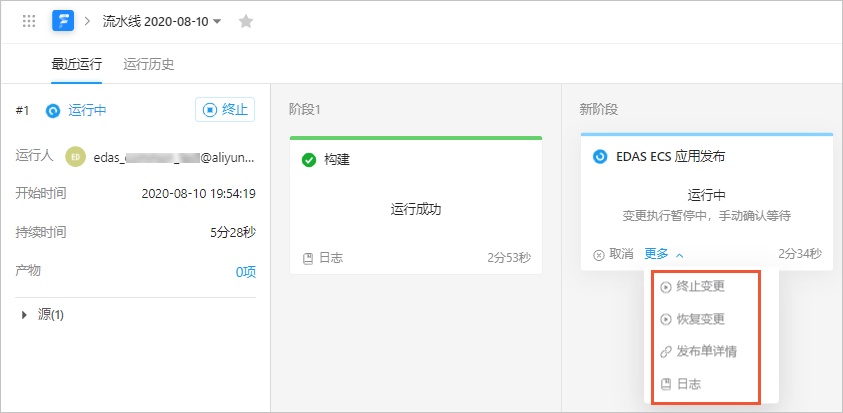Open the 构建 job card title
This screenshot has width=843, height=413.
pyautogui.click(x=337, y=160)
